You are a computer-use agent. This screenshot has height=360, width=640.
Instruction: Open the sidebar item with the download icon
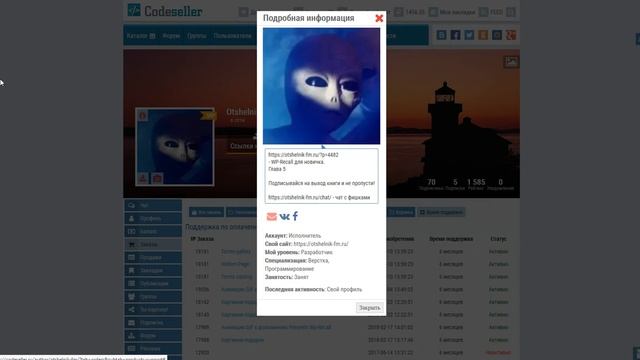point(153,336)
